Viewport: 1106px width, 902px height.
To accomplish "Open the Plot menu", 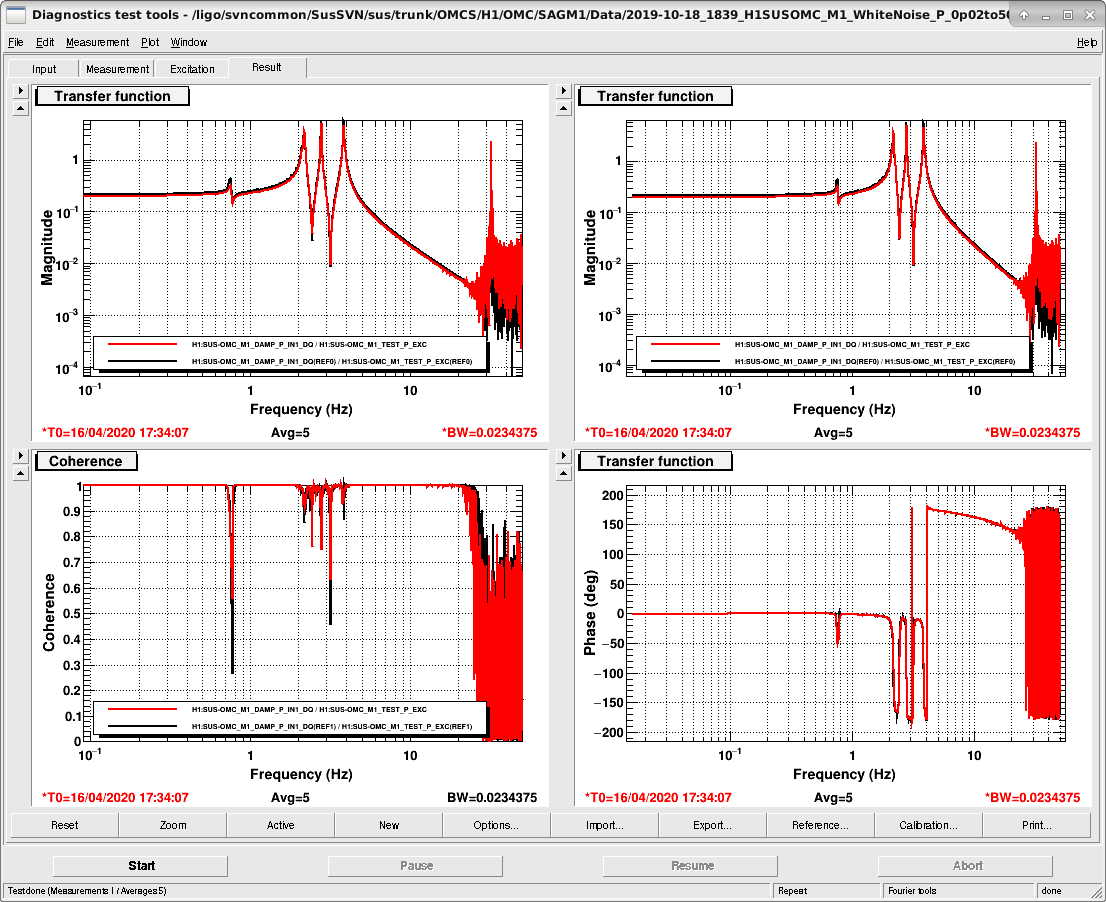I will coord(150,42).
